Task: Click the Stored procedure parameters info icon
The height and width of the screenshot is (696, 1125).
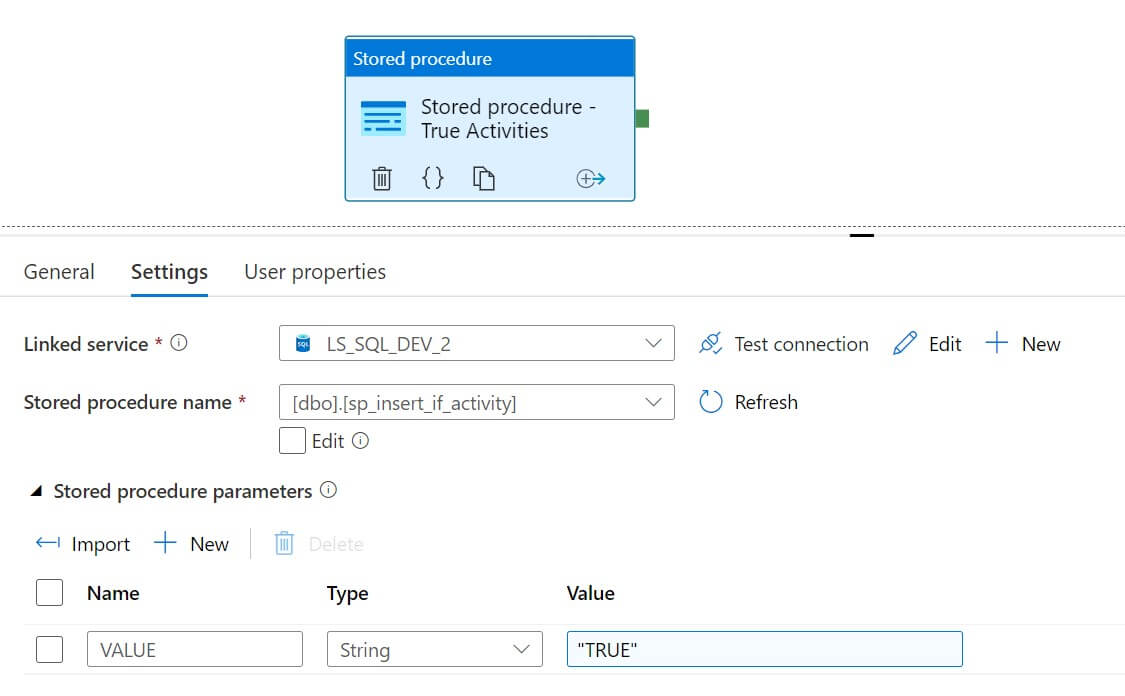Action: (x=328, y=491)
